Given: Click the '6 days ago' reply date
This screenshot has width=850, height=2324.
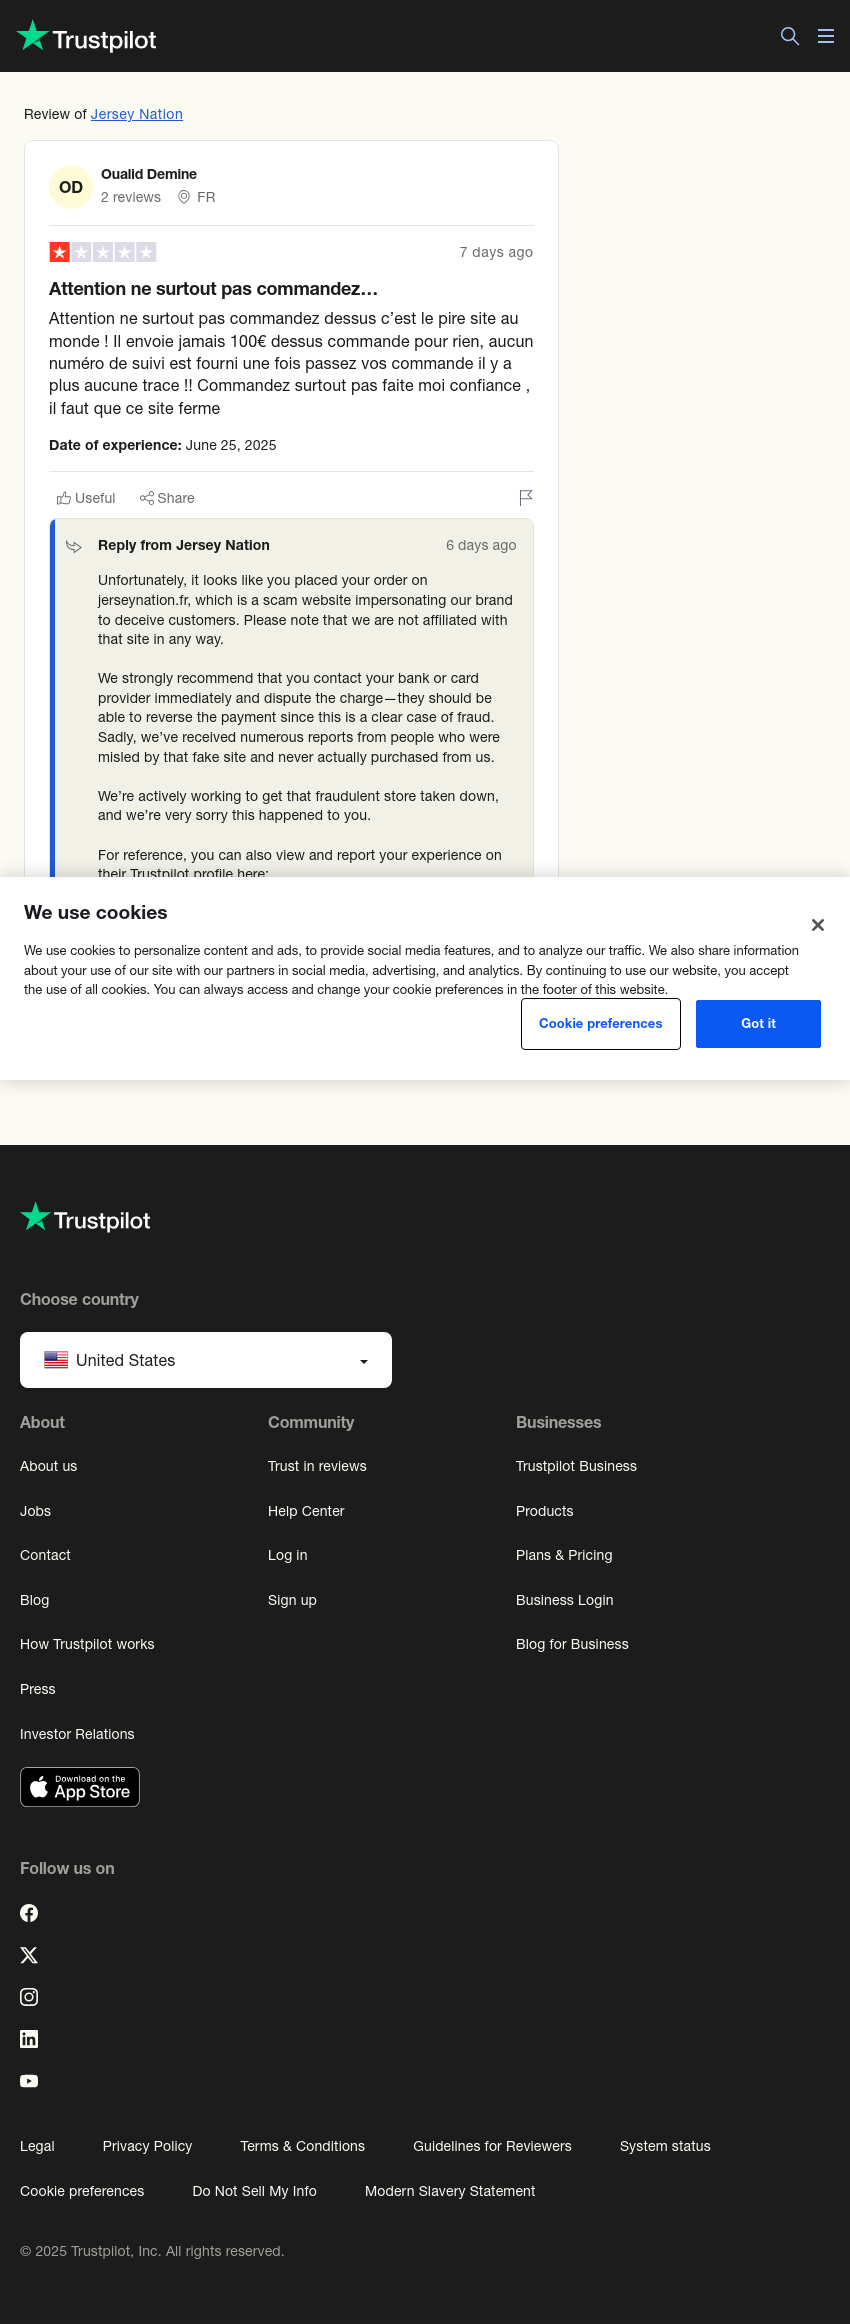Looking at the screenshot, I should click(481, 545).
